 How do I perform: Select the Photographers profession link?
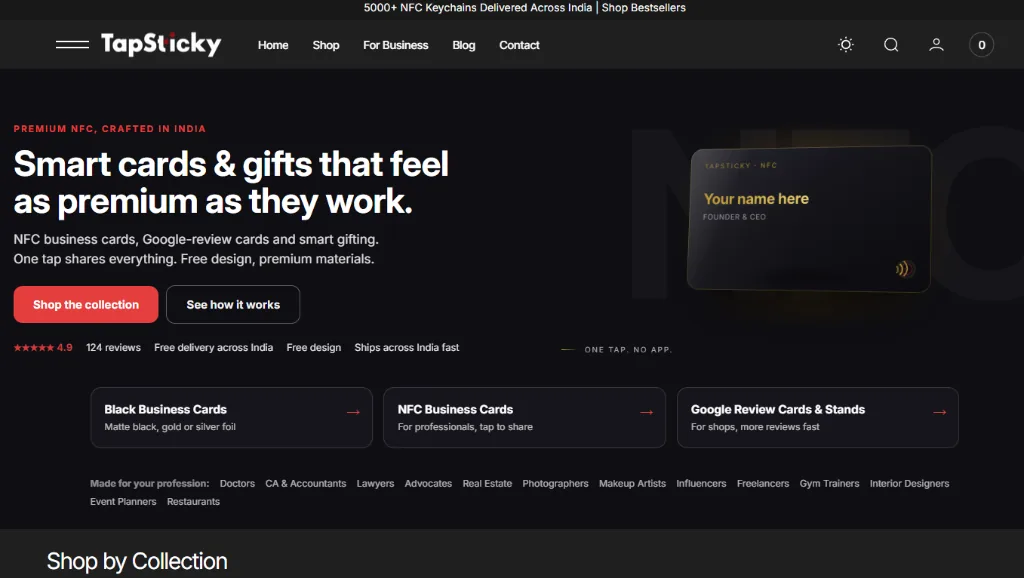pyautogui.click(x=555, y=483)
